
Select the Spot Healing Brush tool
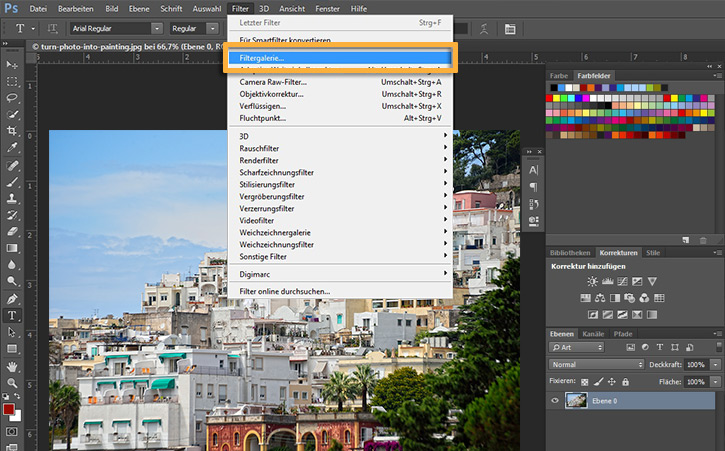[12, 165]
